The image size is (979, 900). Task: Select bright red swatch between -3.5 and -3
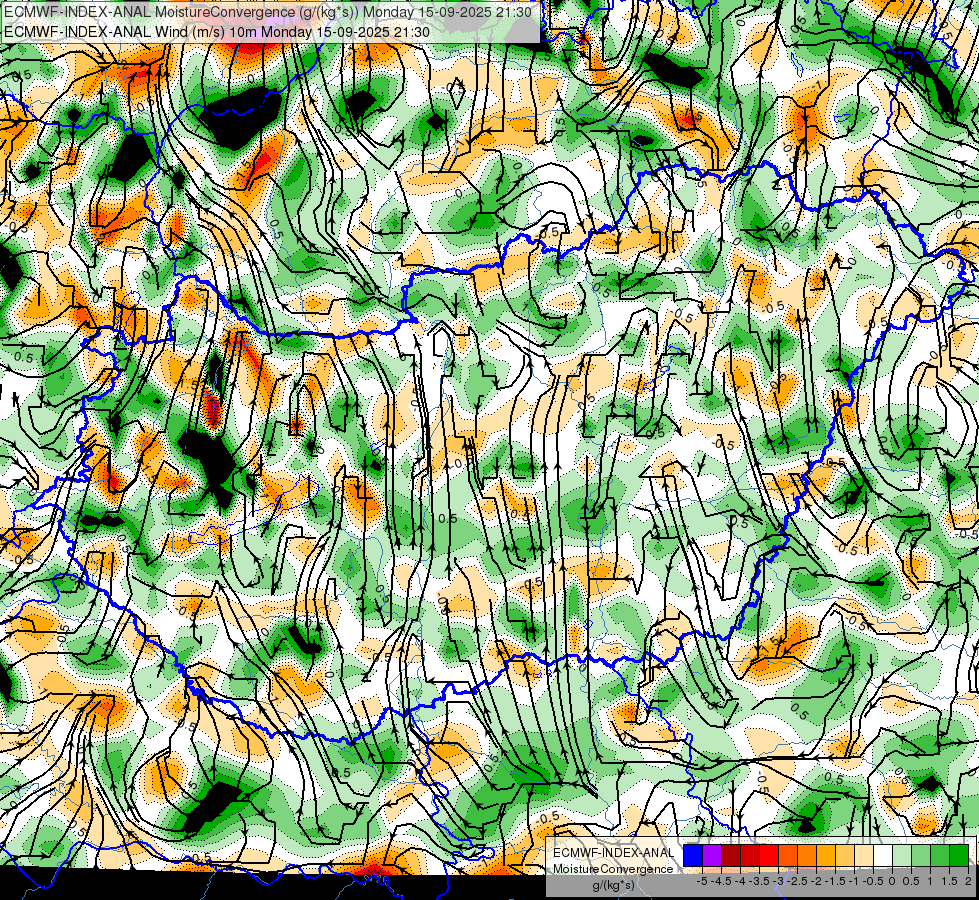[769, 856]
